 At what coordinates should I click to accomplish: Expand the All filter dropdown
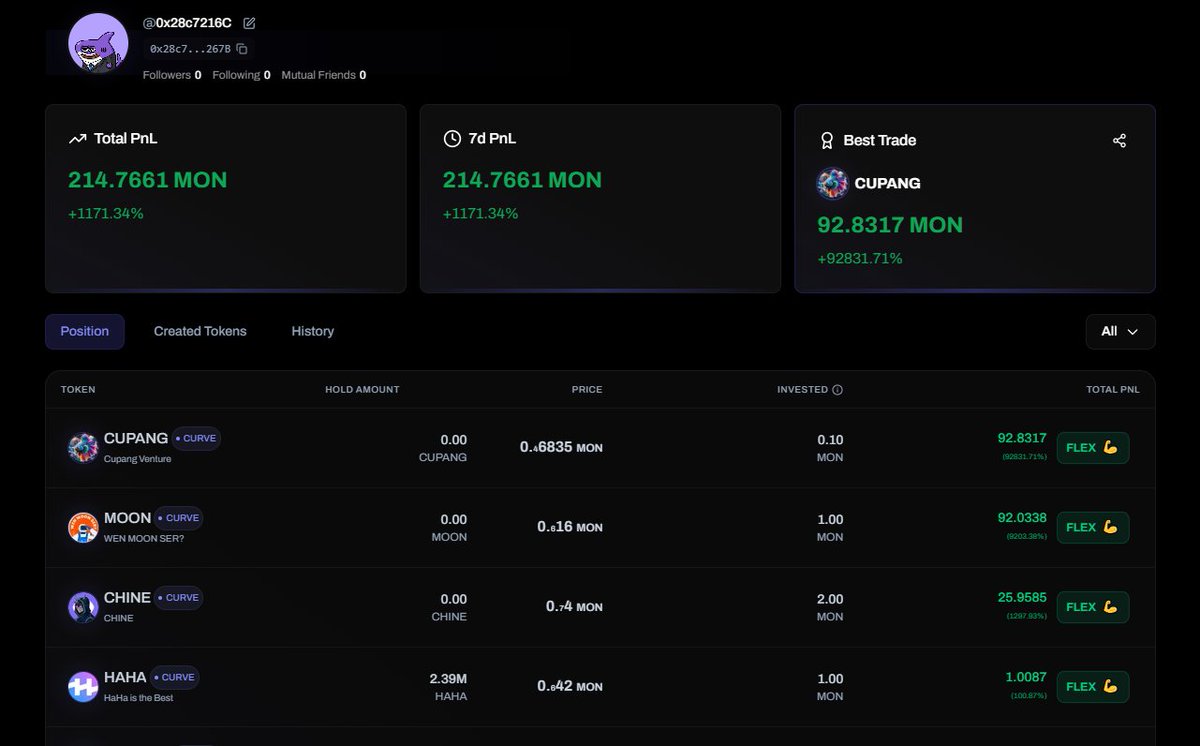[x=1120, y=332]
